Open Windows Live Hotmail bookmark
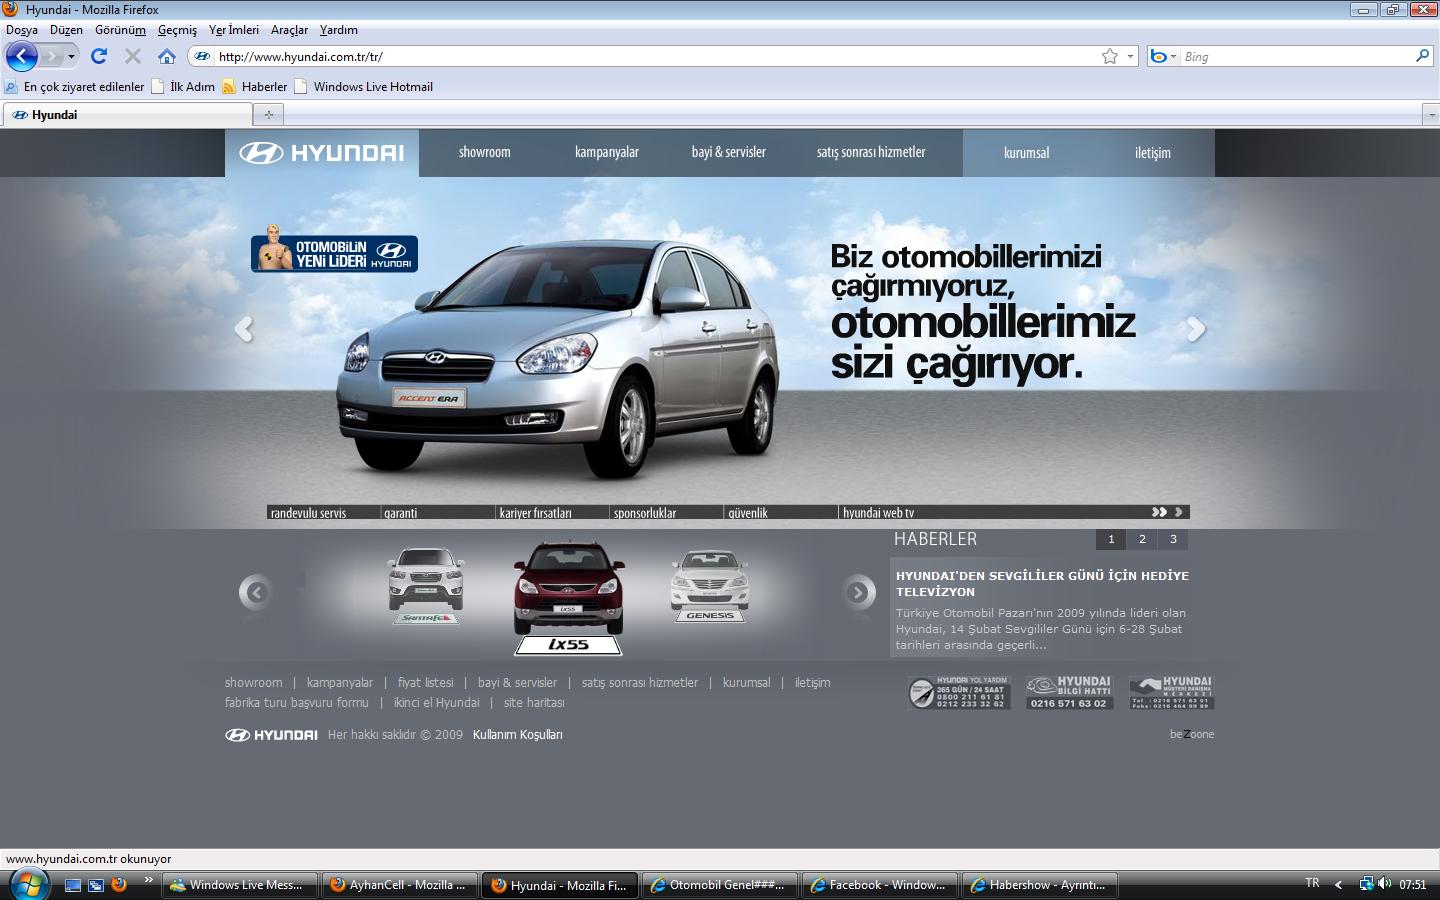 [364, 87]
